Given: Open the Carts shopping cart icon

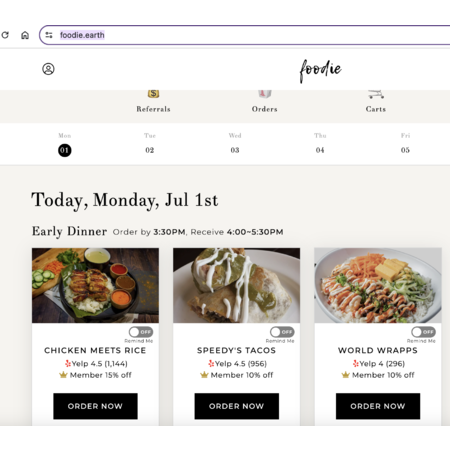Looking at the screenshot, I should (x=376, y=94).
